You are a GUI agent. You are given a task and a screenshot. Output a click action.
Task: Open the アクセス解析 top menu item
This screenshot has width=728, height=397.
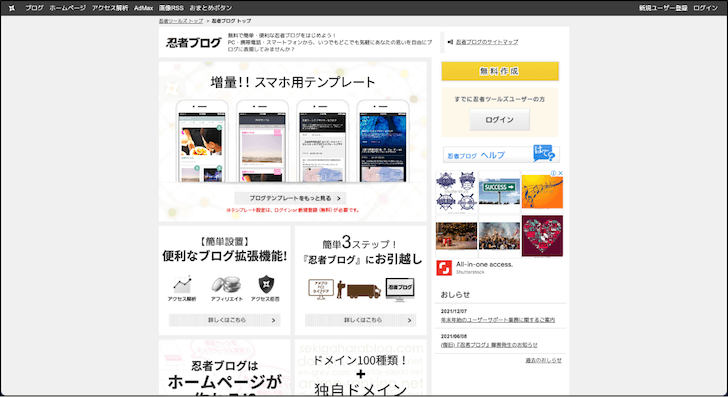[x=110, y=8]
